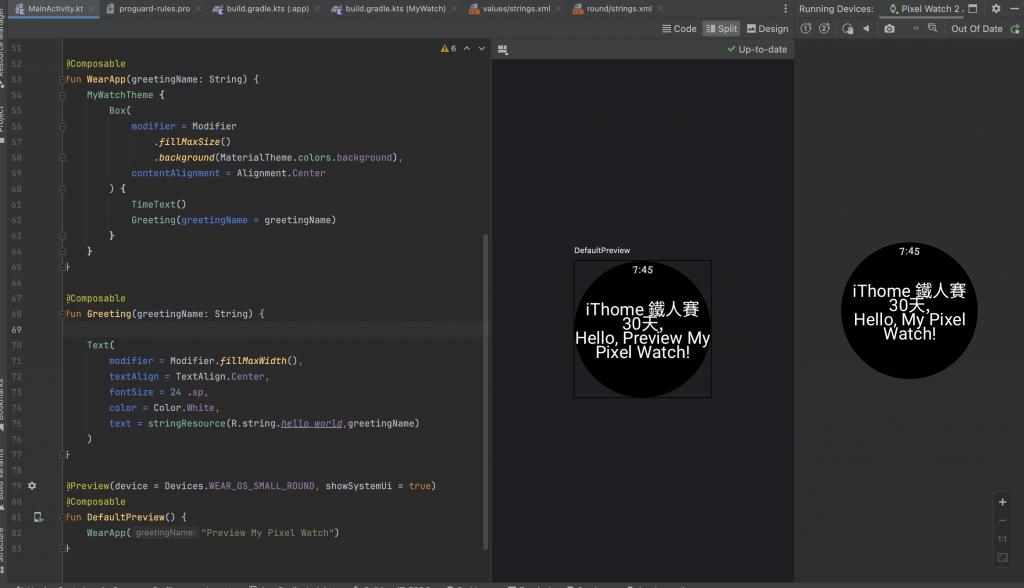Zoom out the Running Devices view

pos(1002,521)
